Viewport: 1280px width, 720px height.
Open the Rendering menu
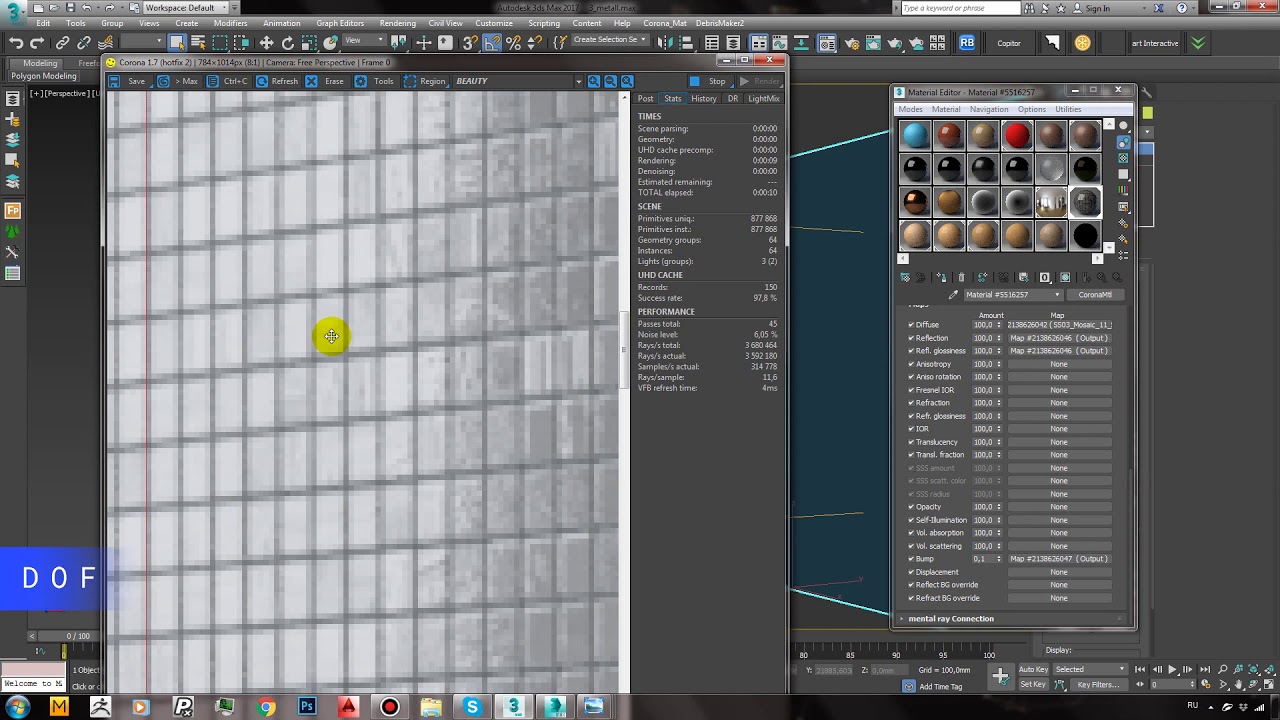coord(397,23)
